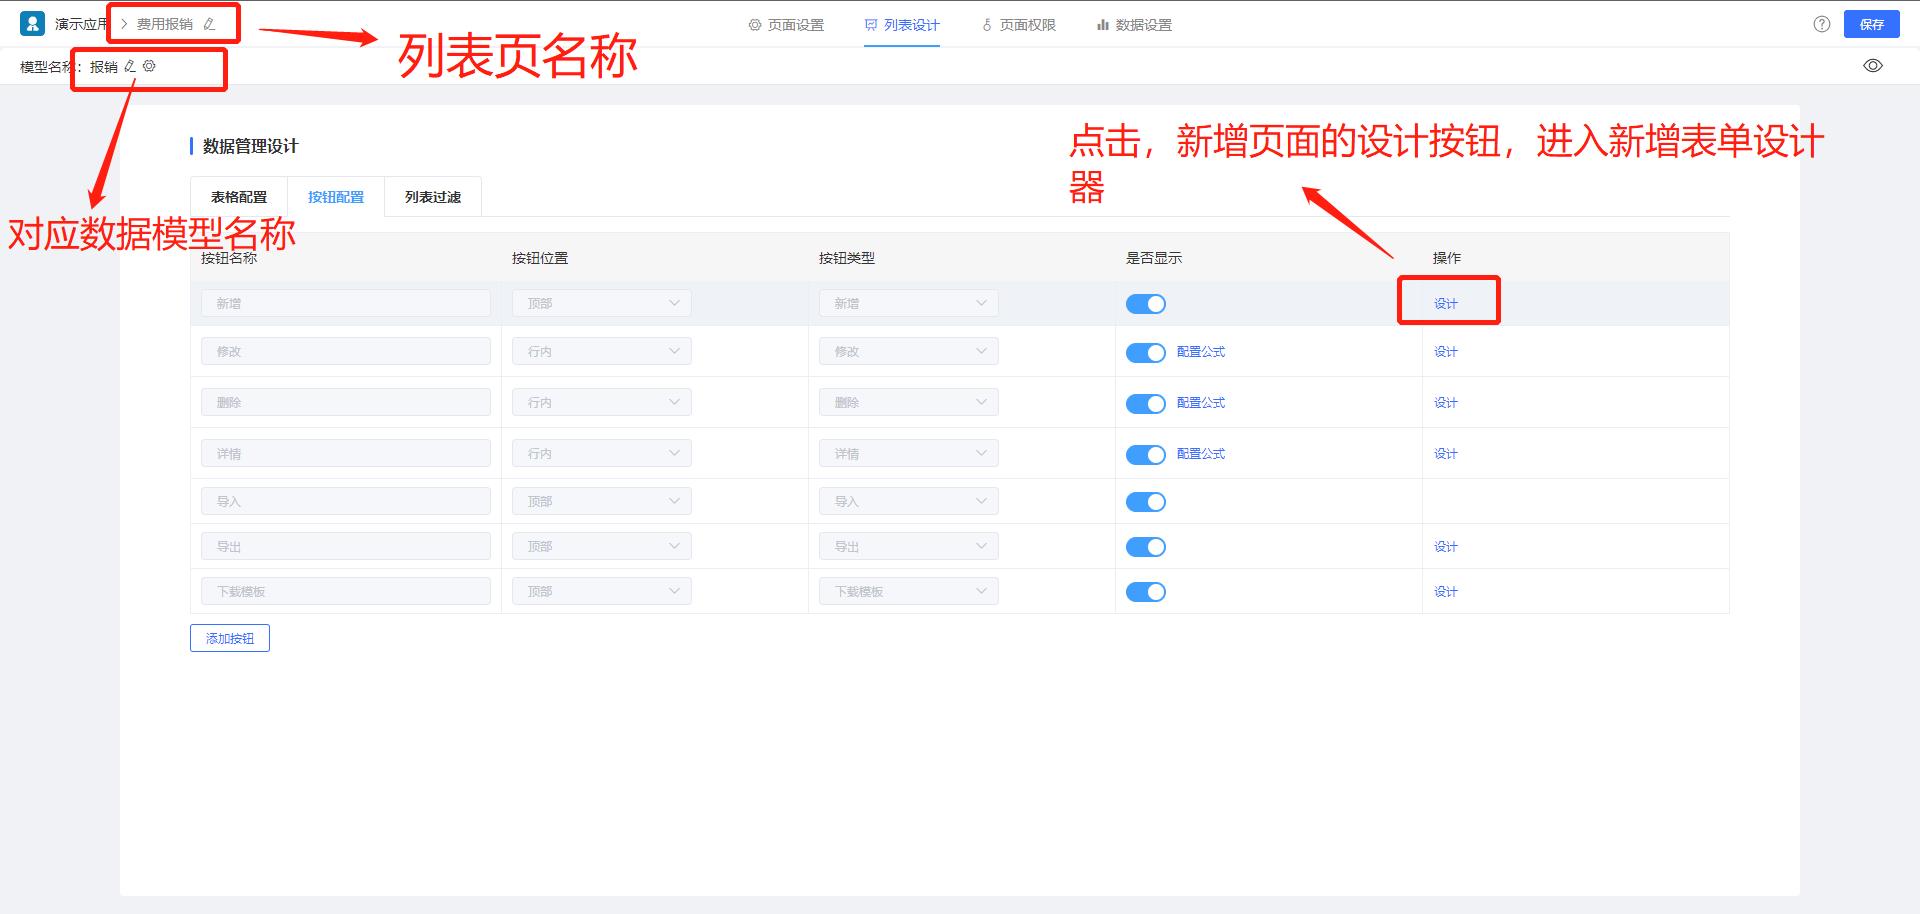Image resolution: width=1920 pixels, height=914 pixels.
Task: Toggle display switch for 删除 row
Action: point(1146,404)
